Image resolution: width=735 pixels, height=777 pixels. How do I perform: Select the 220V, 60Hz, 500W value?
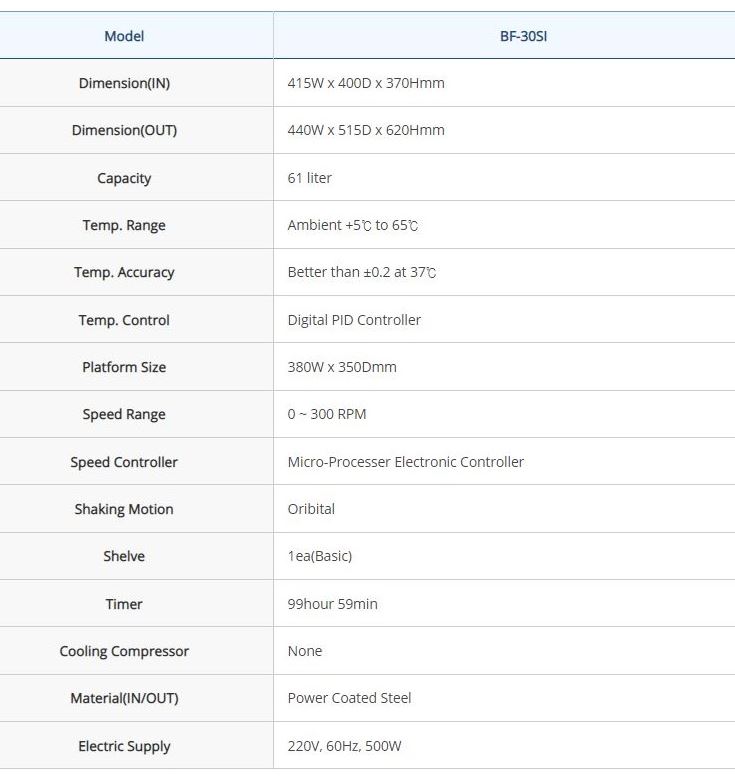pyautogui.click(x=345, y=746)
